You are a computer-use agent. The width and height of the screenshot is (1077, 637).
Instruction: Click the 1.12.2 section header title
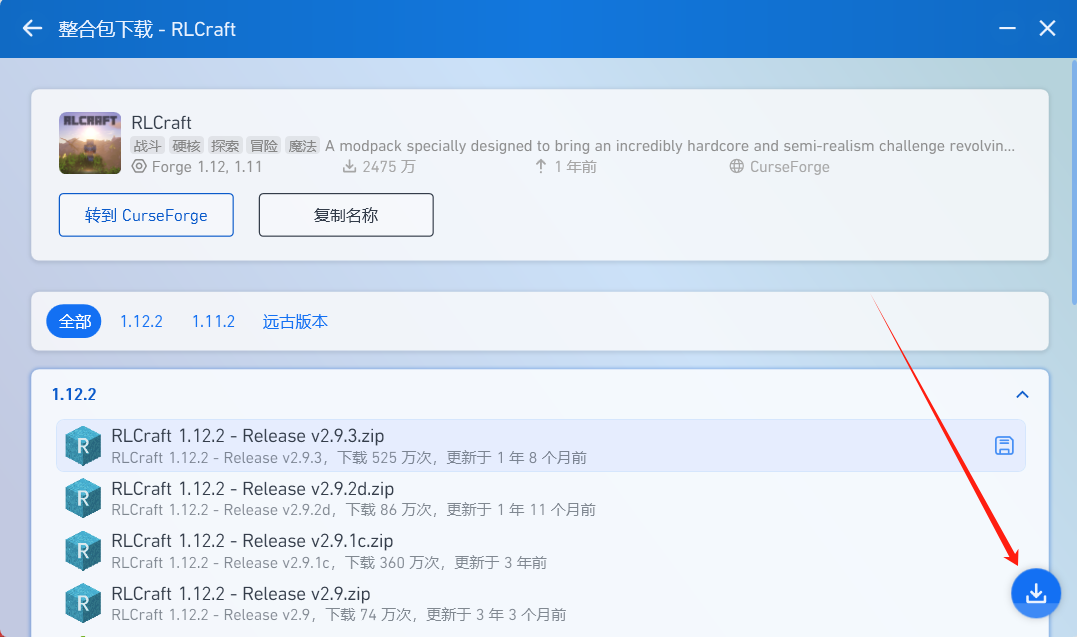click(74, 394)
